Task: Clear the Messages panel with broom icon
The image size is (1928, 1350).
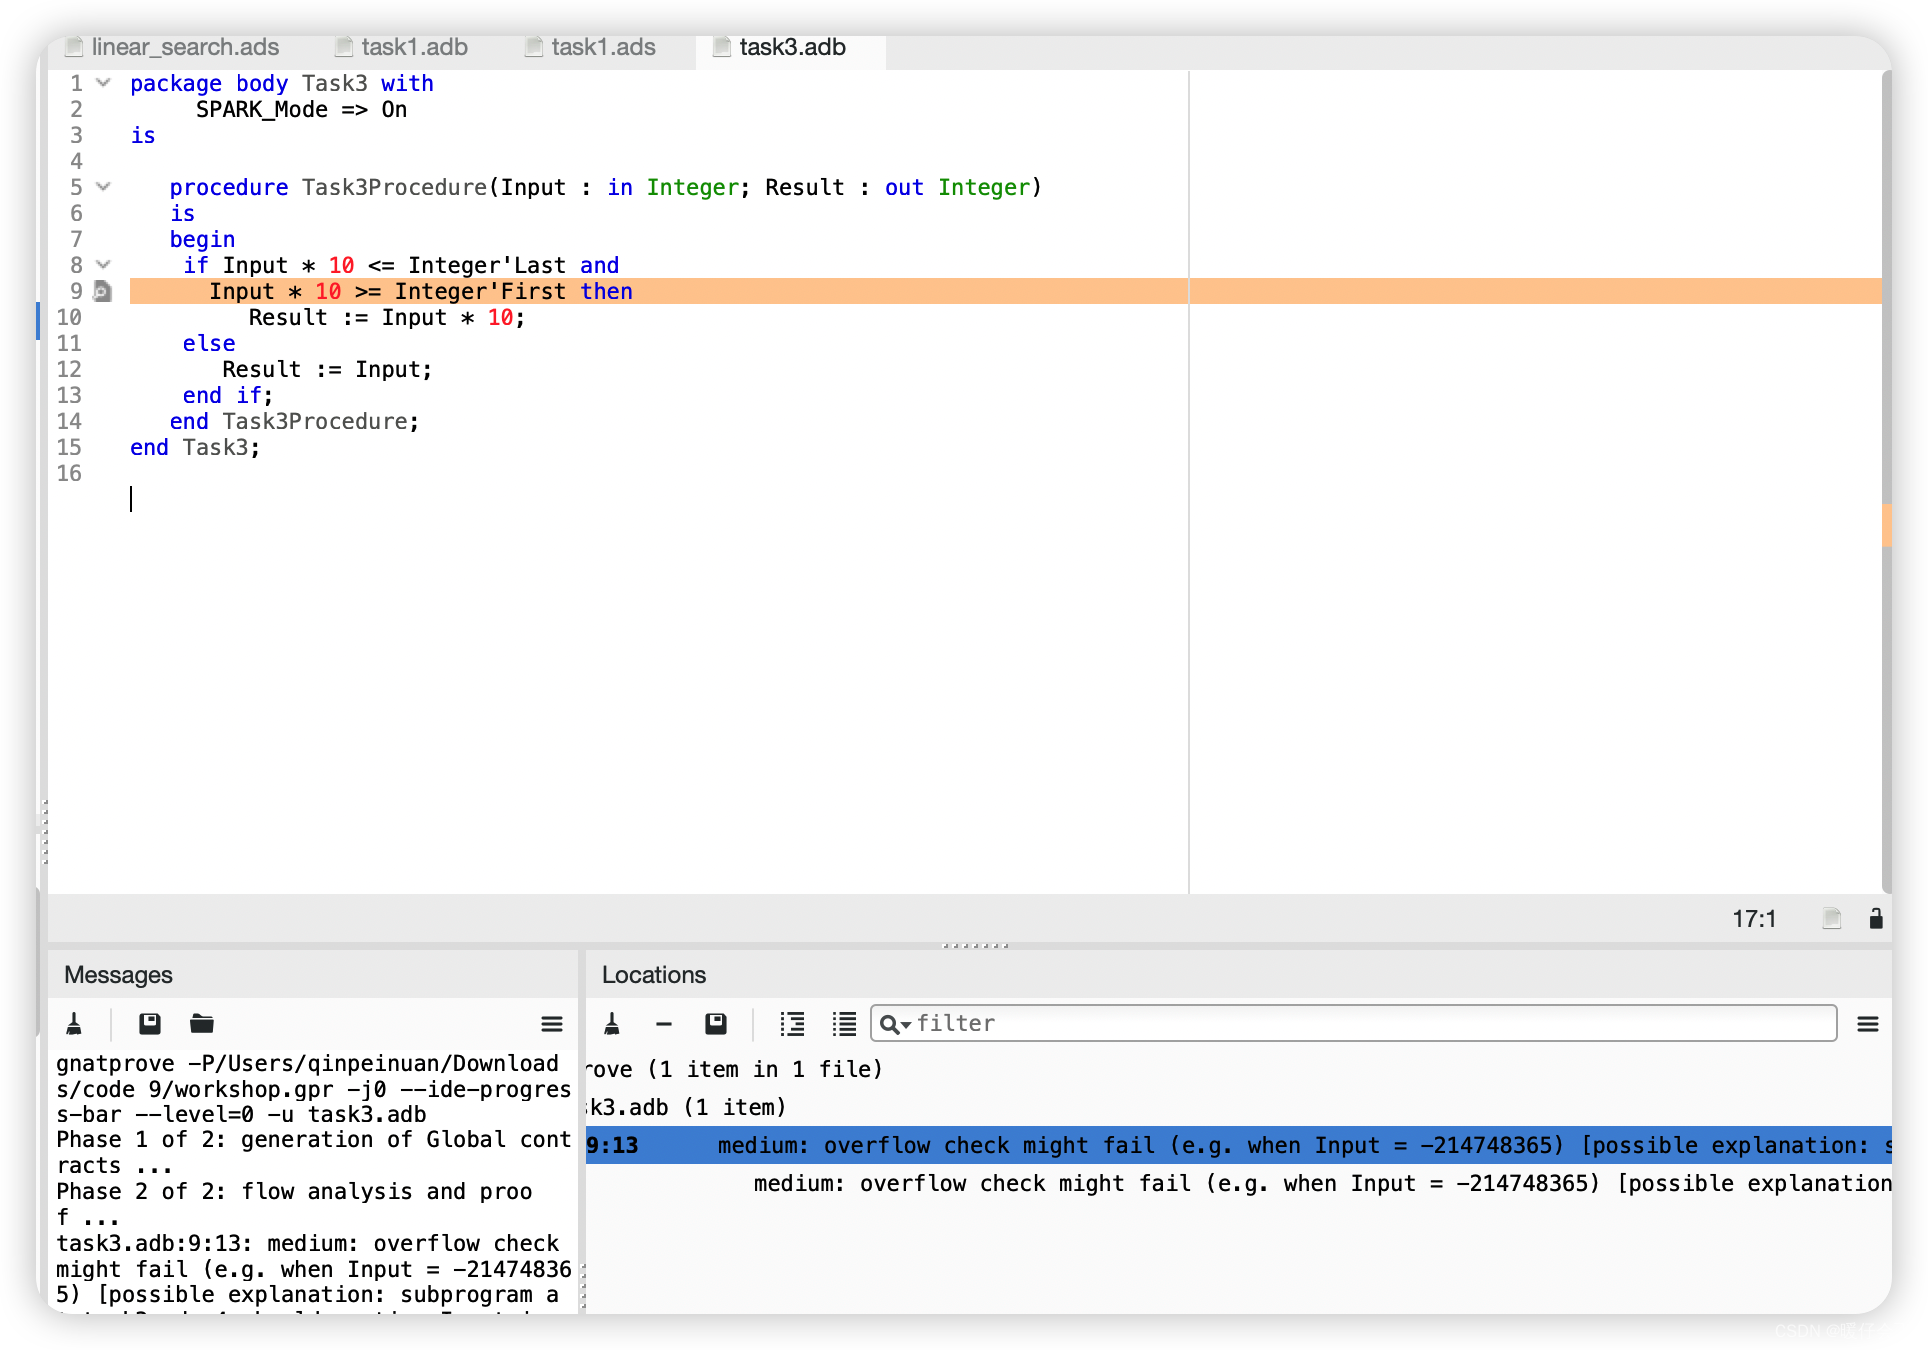Action: coord(74,1023)
